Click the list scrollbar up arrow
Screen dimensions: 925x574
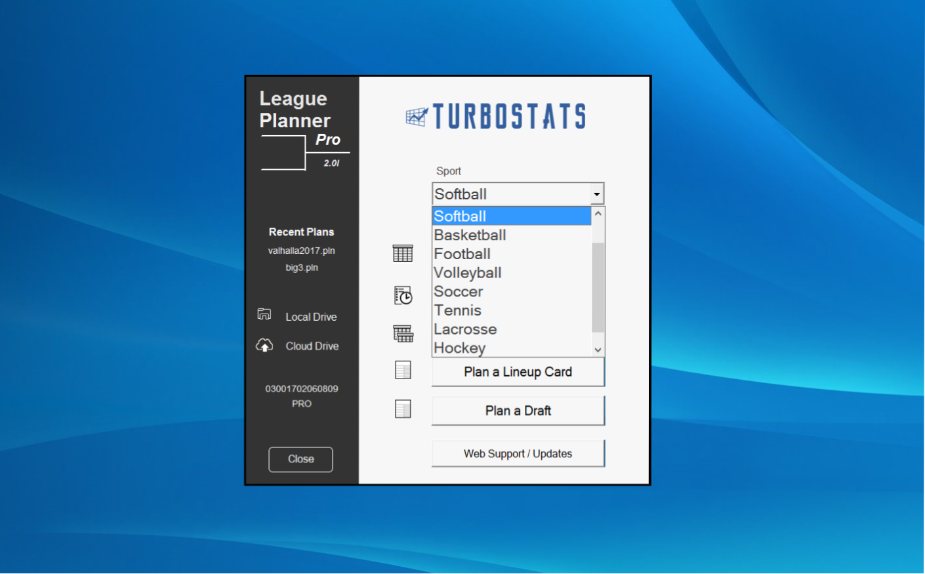click(598, 214)
